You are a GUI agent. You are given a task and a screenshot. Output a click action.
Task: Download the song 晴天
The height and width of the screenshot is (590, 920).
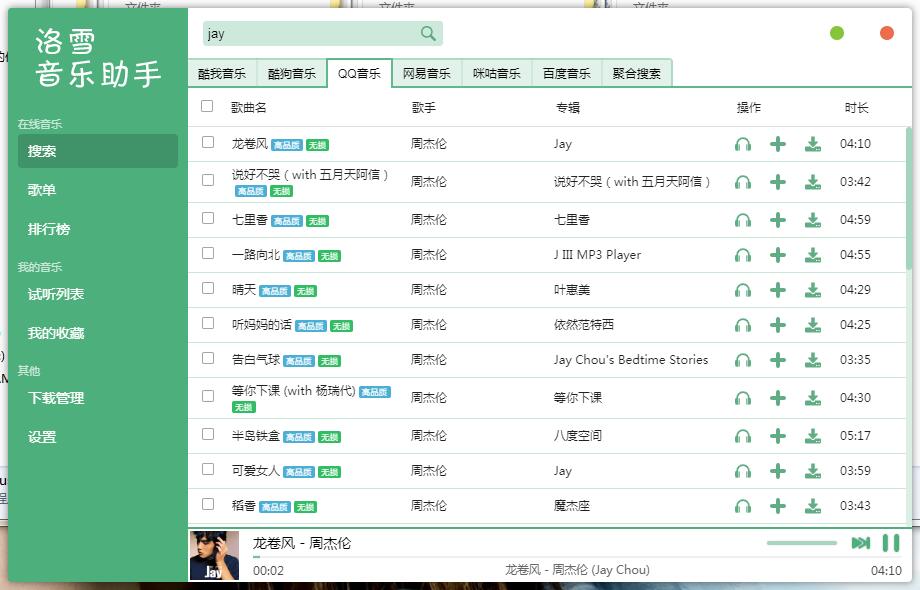tap(813, 290)
